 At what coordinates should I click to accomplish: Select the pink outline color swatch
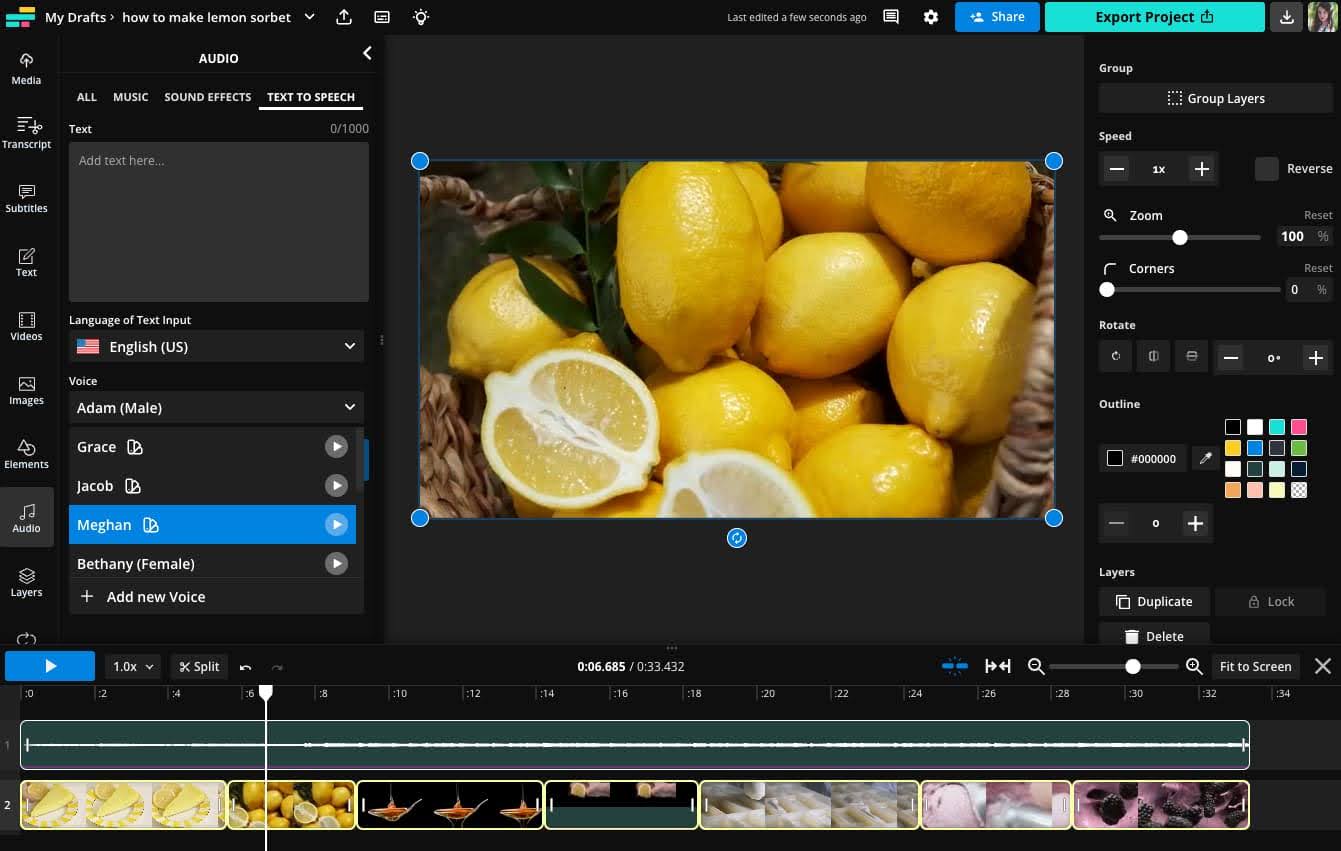pyautogui.click(x=1299, y=427)
